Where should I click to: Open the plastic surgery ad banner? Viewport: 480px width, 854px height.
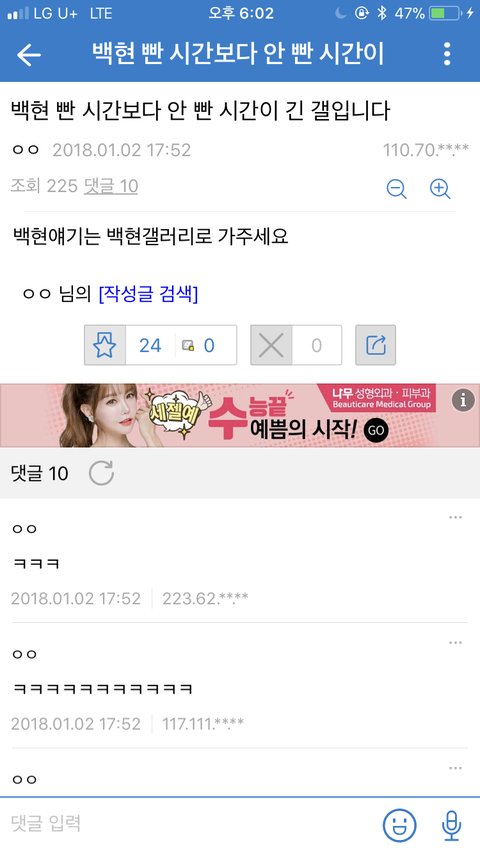pyautogui.click(x=240, y=416)
